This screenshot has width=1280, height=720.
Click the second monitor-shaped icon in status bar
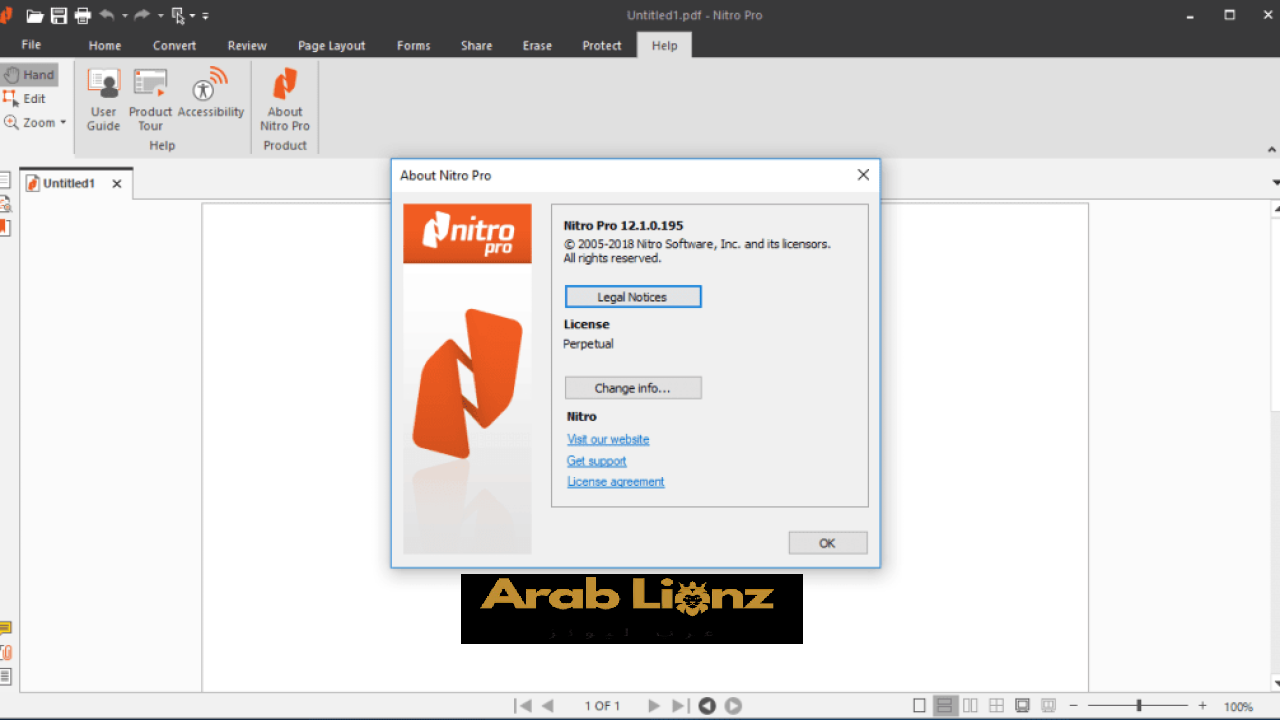(x=1048, y=706)
